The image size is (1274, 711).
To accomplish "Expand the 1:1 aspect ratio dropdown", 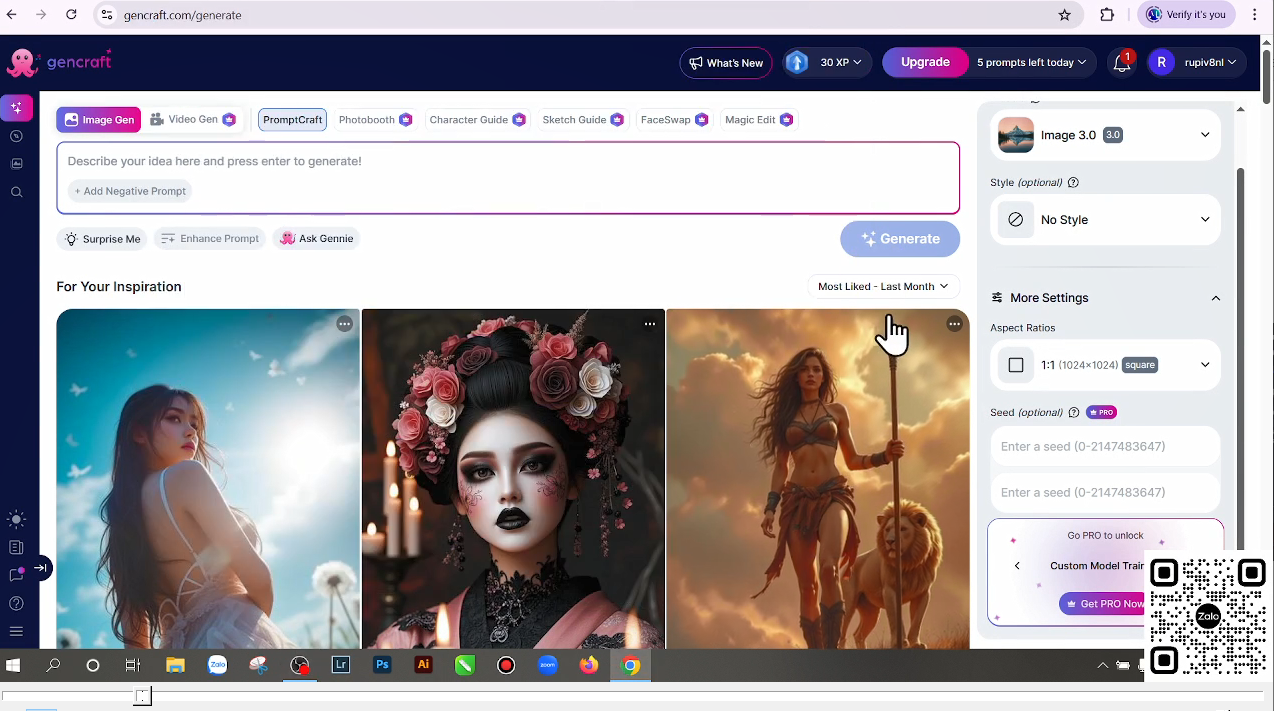I will click(1105, 365).
